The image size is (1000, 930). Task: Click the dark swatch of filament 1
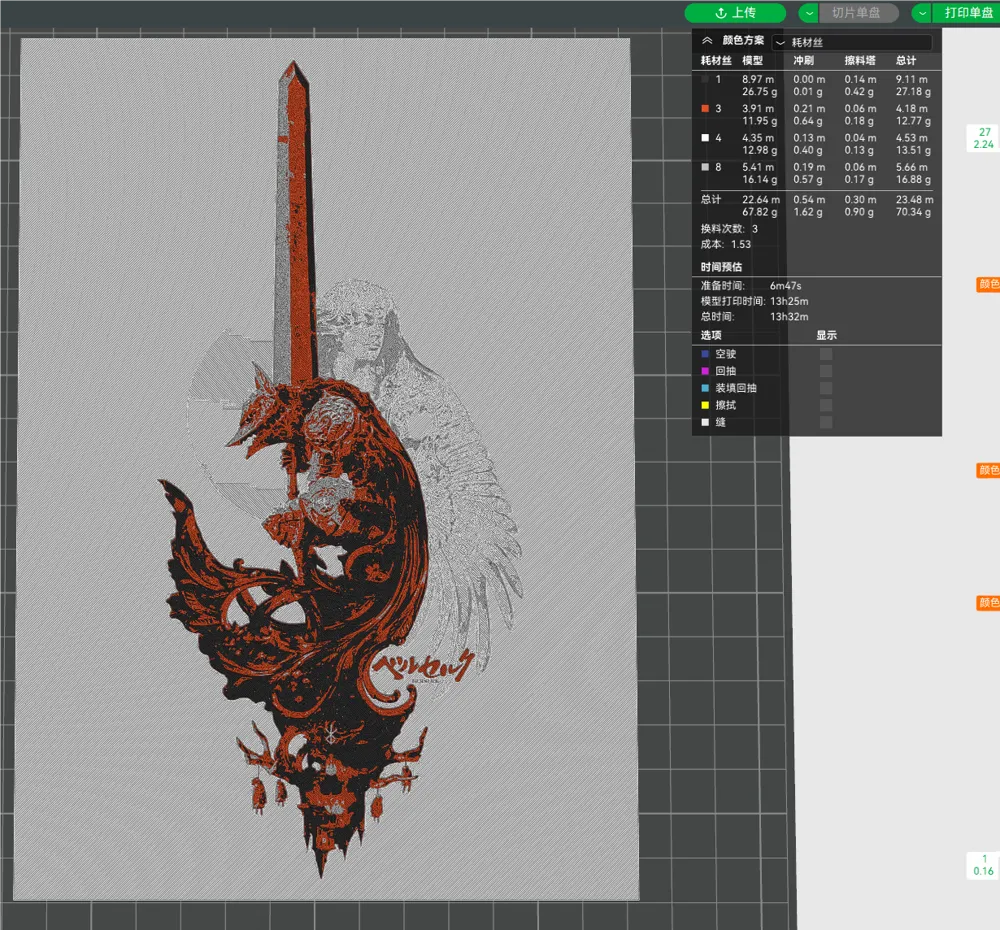tap(705, 79)
